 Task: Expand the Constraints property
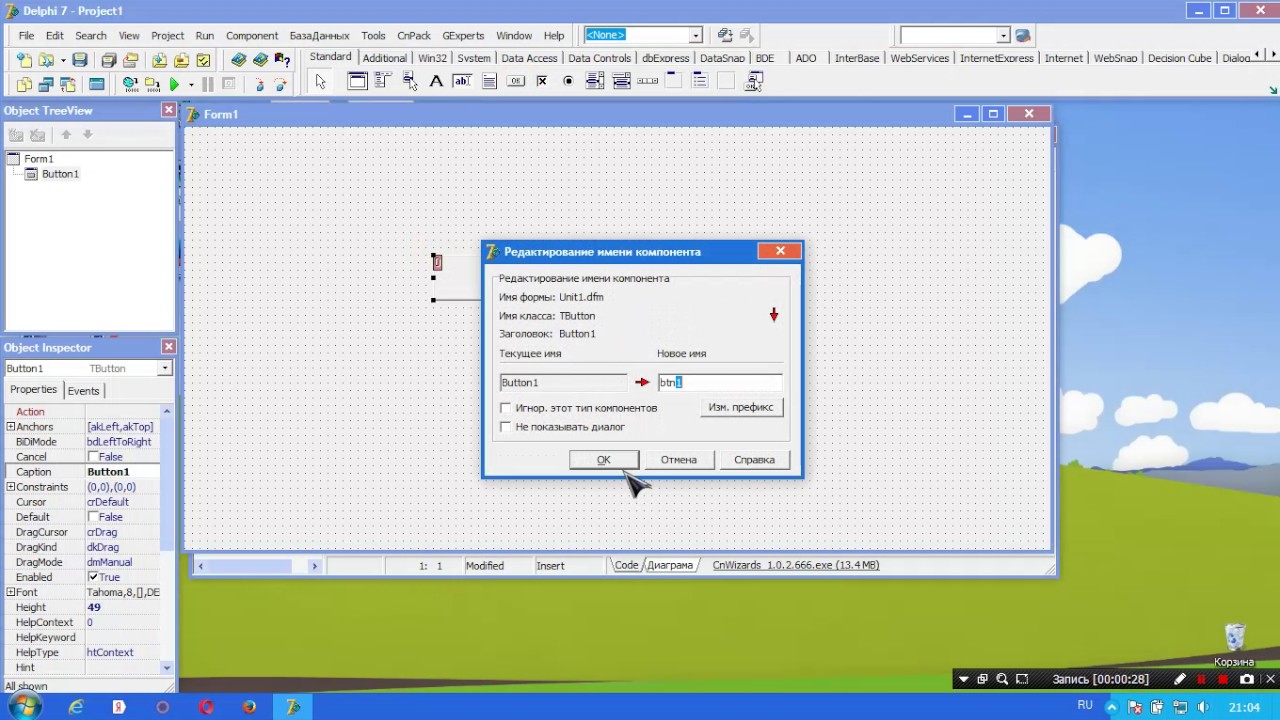(x=10, y=487)
